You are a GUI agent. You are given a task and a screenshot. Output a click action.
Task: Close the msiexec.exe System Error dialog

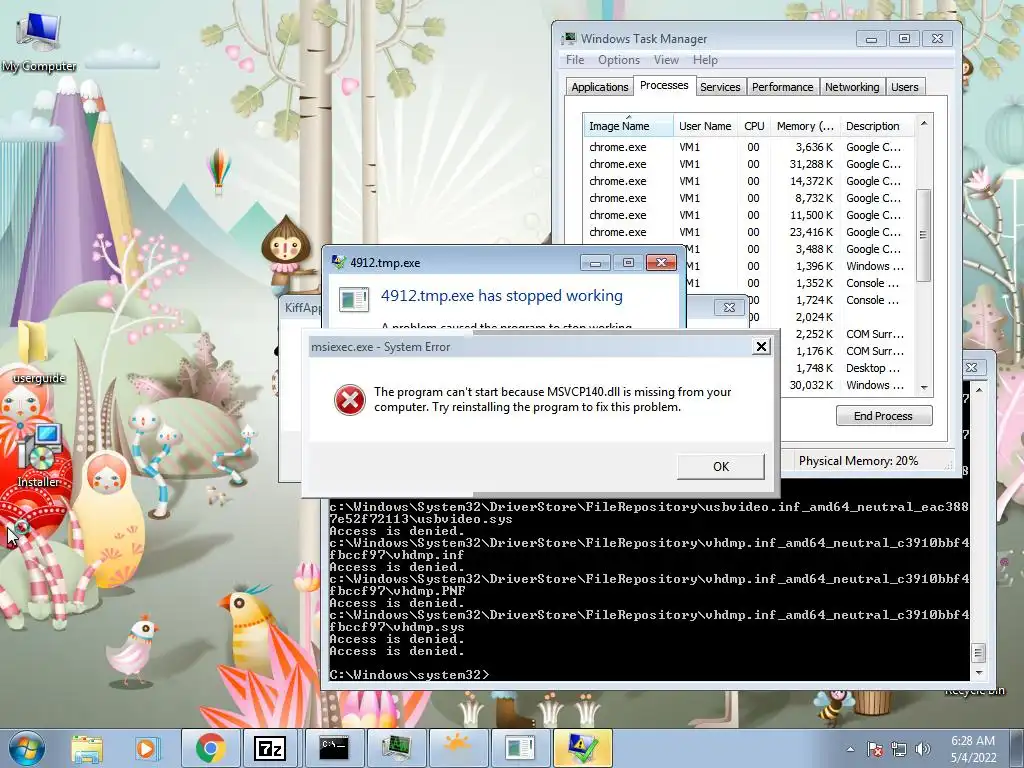761,347
